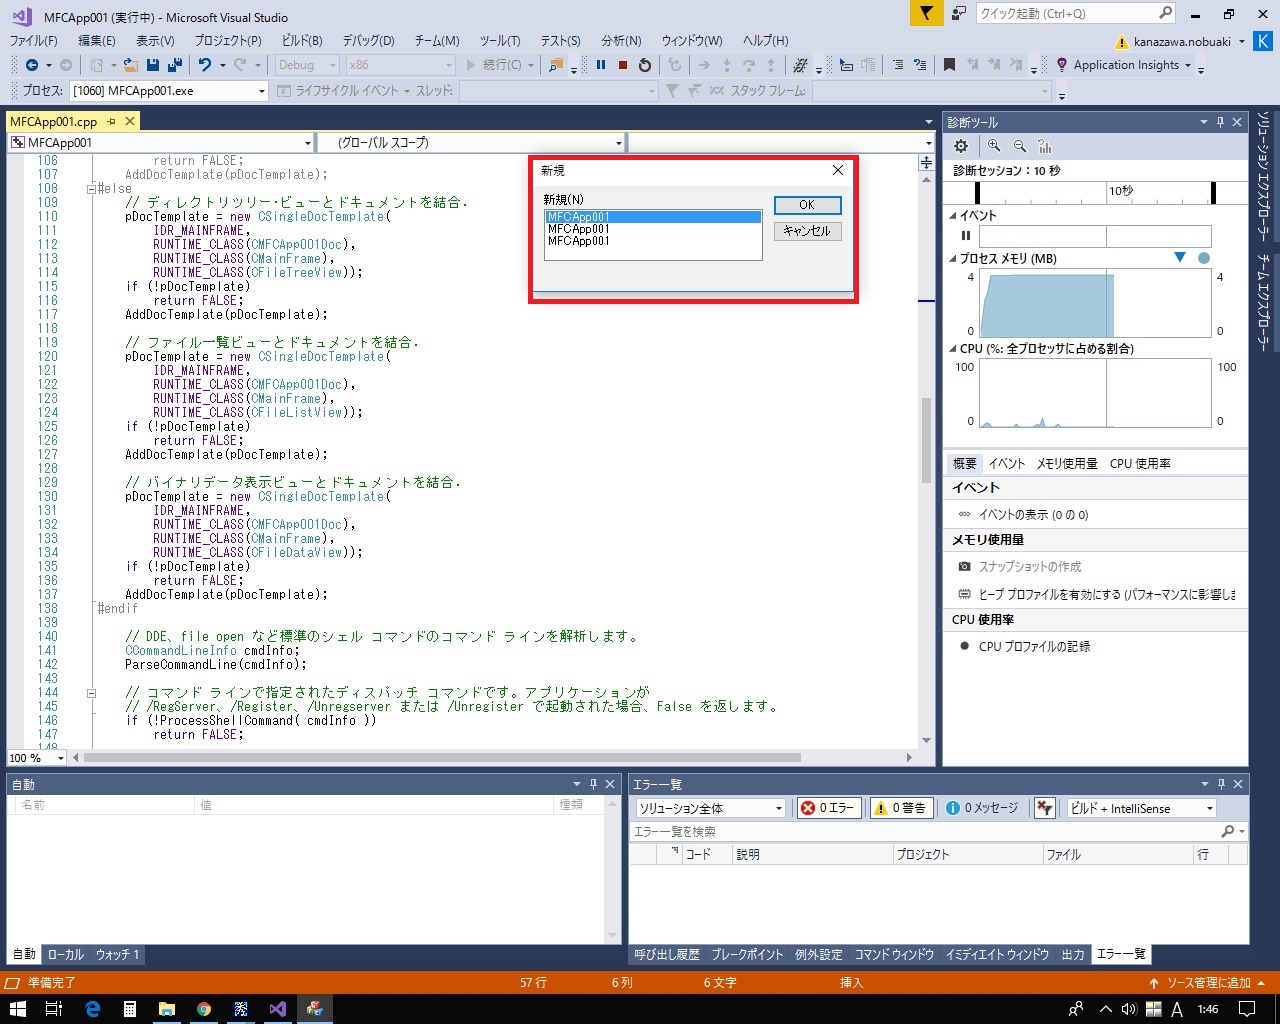1280x1024 pixels.
Task: Toggle the 0 エラー errors filter
Action: coord(829,808)
